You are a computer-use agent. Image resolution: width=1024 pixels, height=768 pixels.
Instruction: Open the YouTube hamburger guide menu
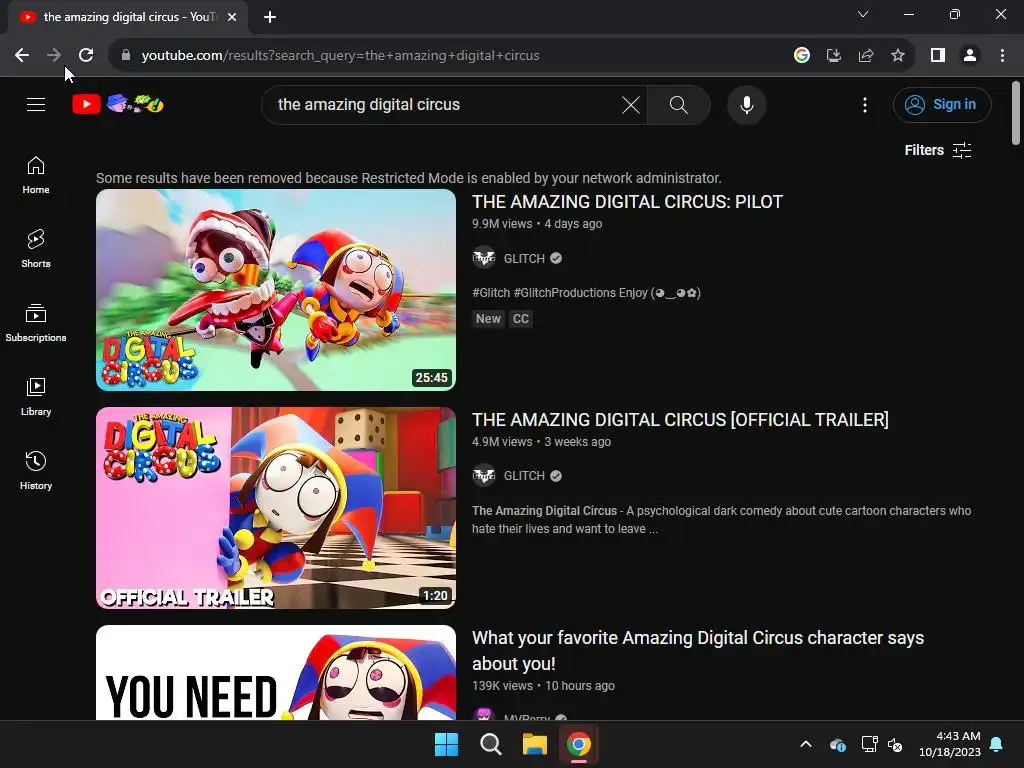pyautogui.click(x=36, y=104)
